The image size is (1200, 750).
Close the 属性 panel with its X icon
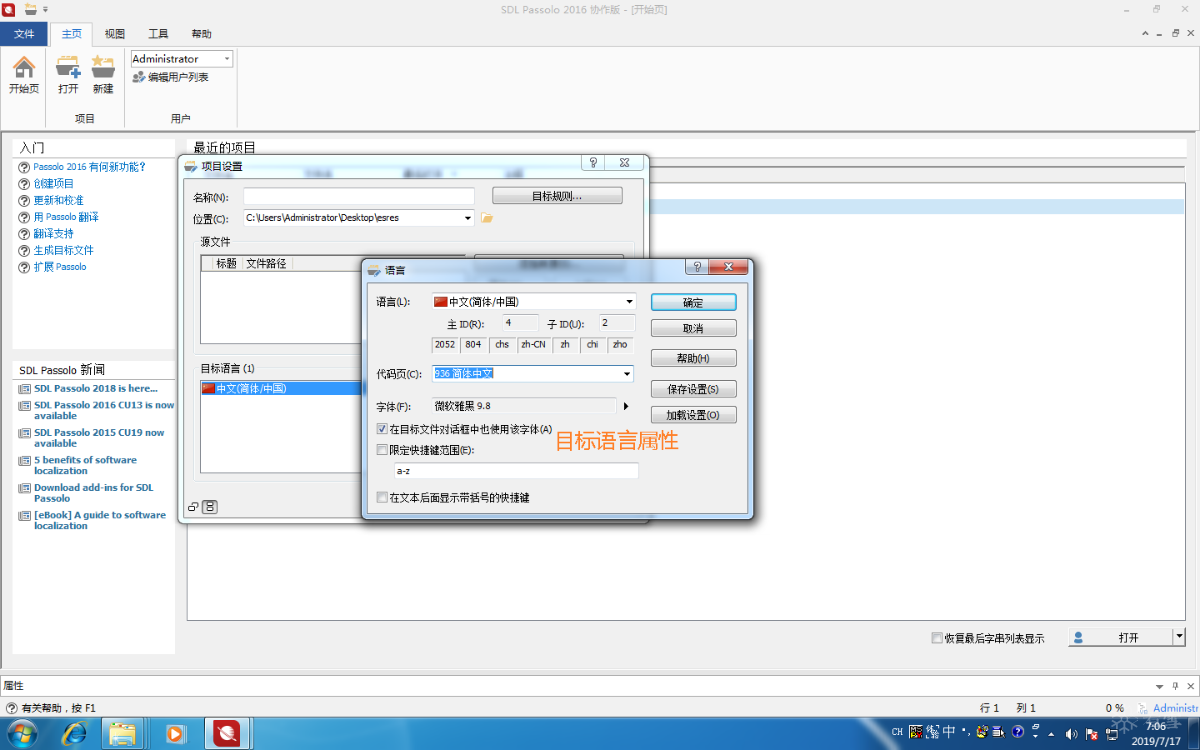coord(1189,686)
